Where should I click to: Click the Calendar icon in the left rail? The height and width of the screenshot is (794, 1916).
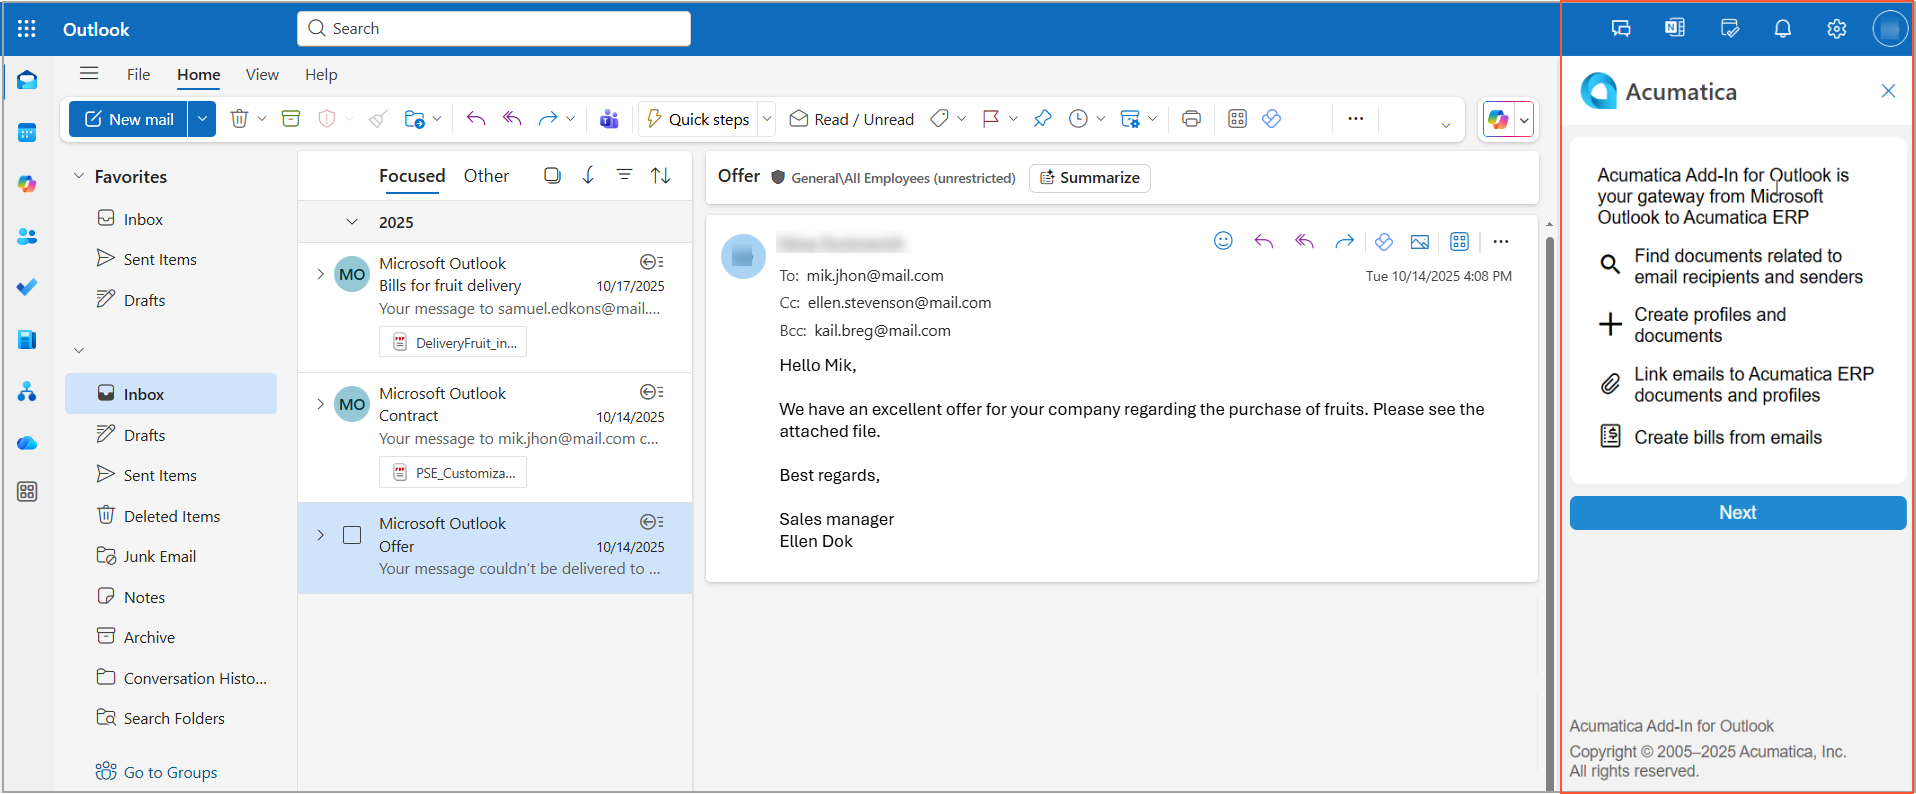coord(27,132)
